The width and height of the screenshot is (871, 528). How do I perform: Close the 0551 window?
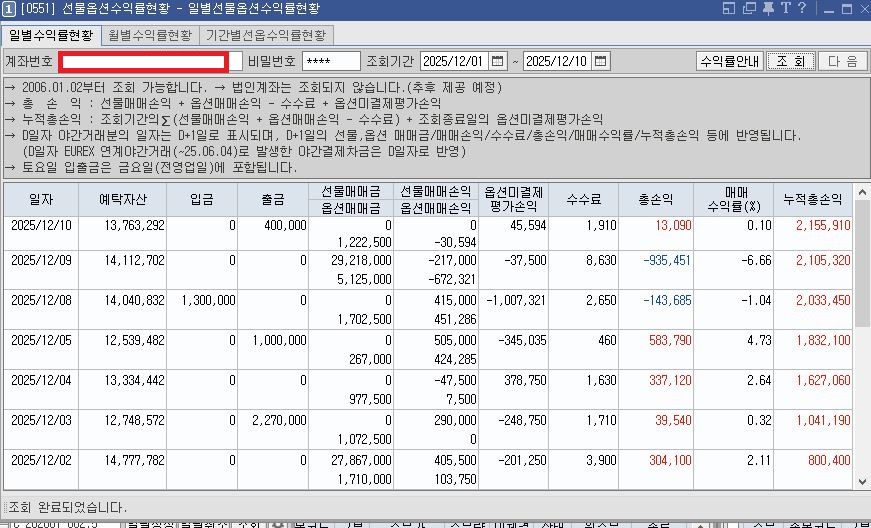(864, 9)
